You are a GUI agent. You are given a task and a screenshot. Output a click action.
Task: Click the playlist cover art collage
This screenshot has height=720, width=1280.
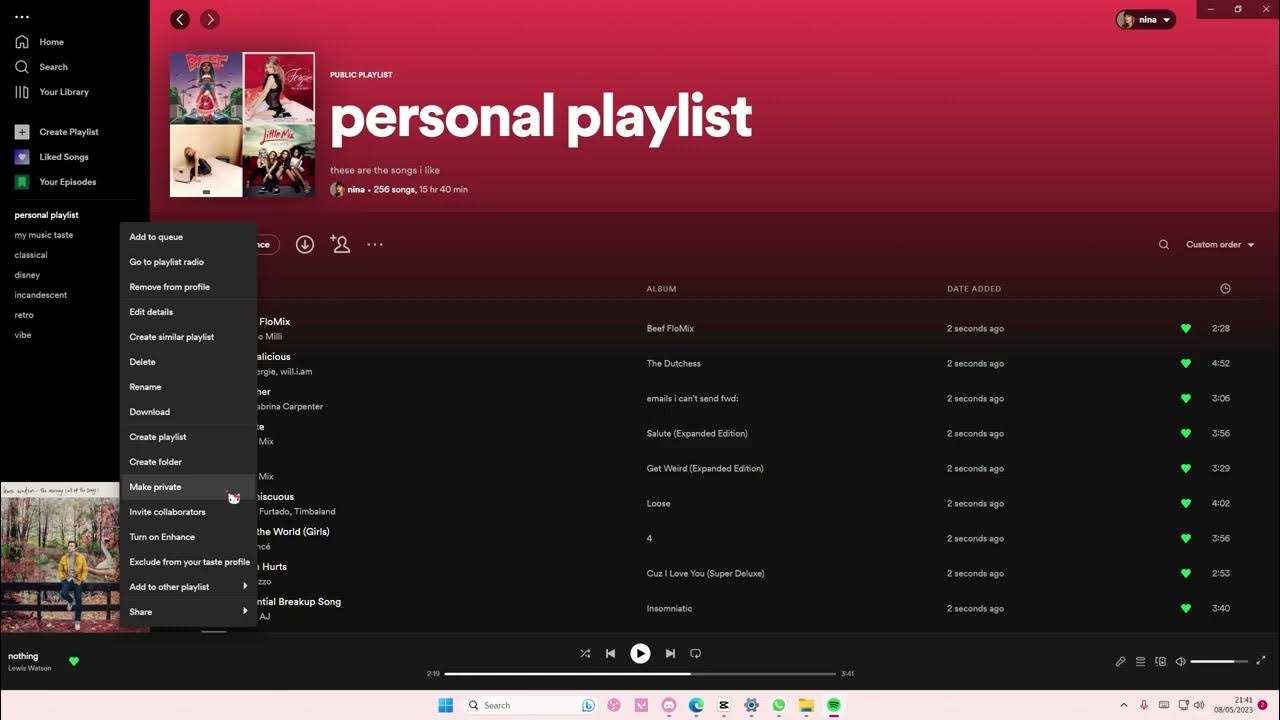tap(242, 125)
